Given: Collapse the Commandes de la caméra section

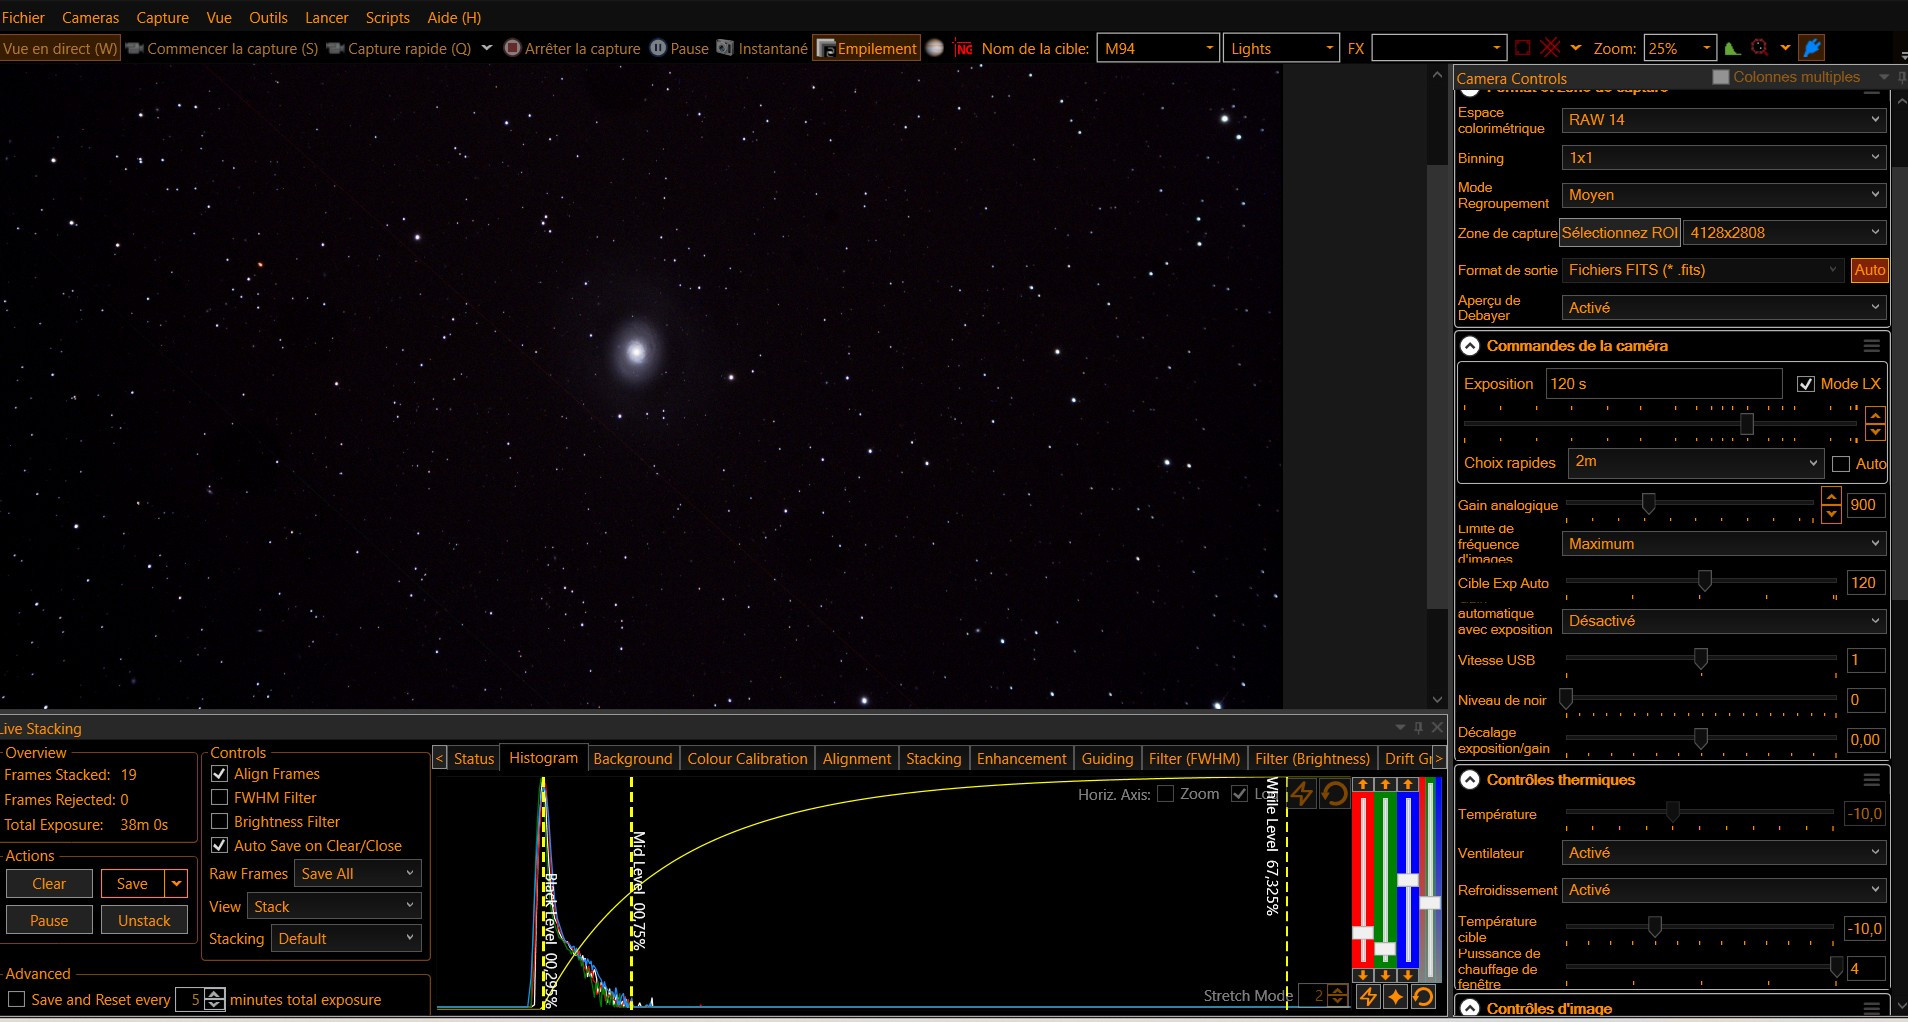Looking at the screenshot, I should pyautogui.click(x=1470, y=346).
